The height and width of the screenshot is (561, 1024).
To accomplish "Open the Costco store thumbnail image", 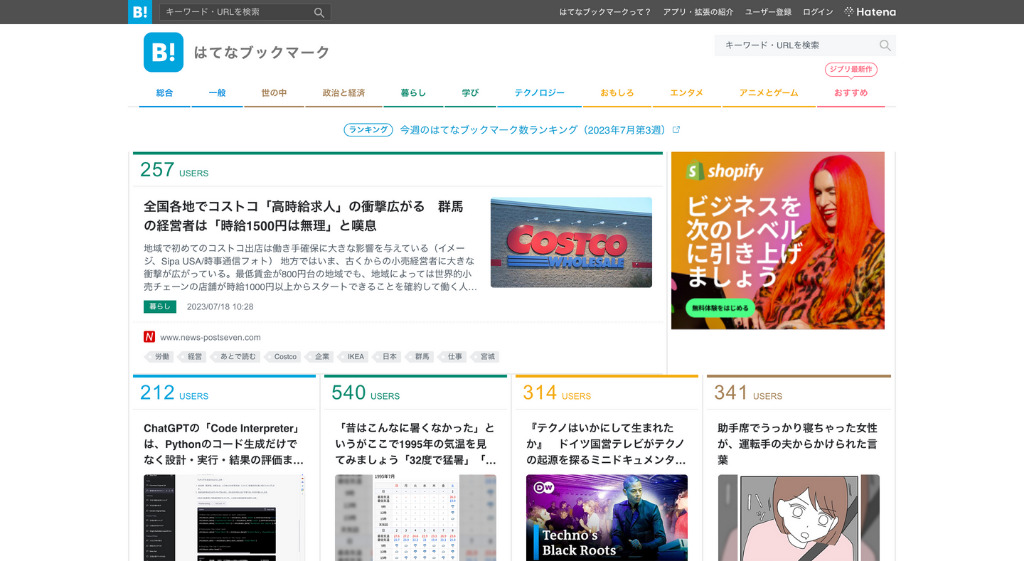I will [x=571, y=242].
